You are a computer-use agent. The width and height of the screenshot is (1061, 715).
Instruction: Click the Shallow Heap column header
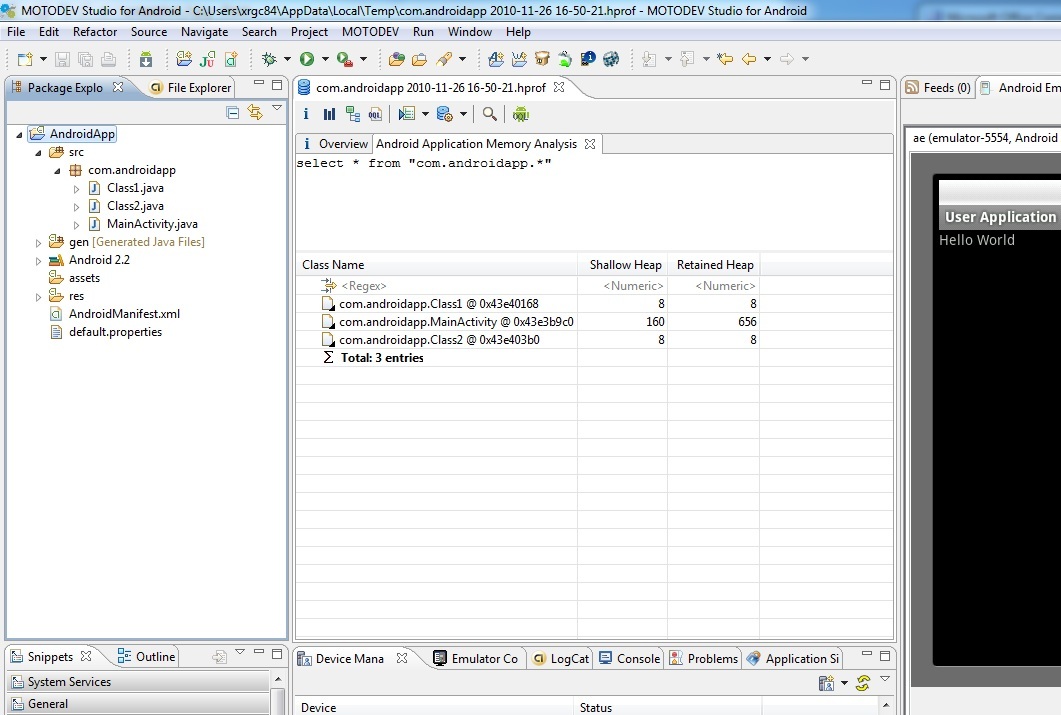(x=623, y=265)
